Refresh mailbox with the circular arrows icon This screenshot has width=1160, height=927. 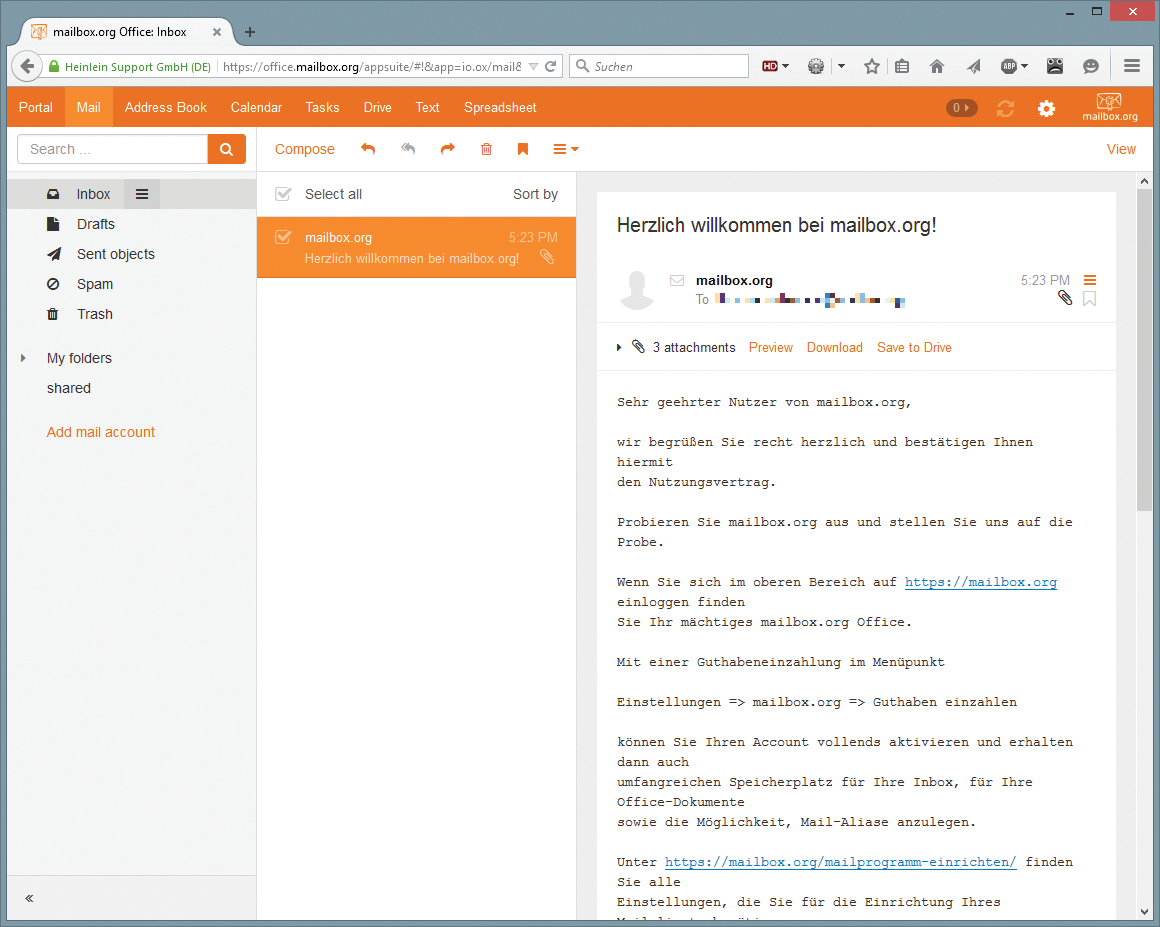pos(1005,108)
